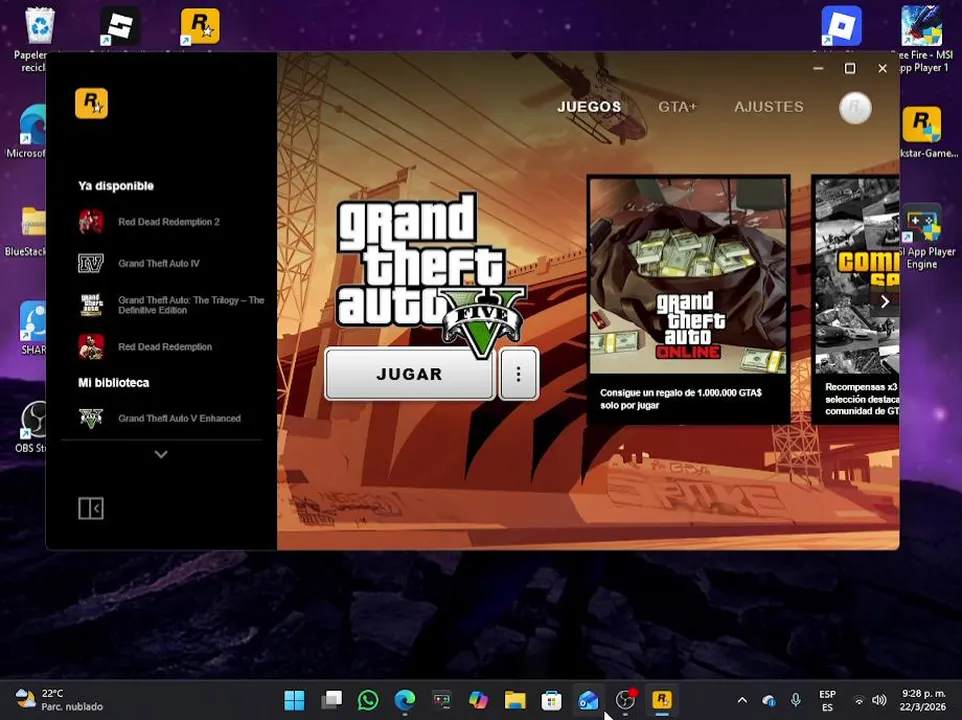Change the ESP ES input language
962x720 pixels.
828,700
